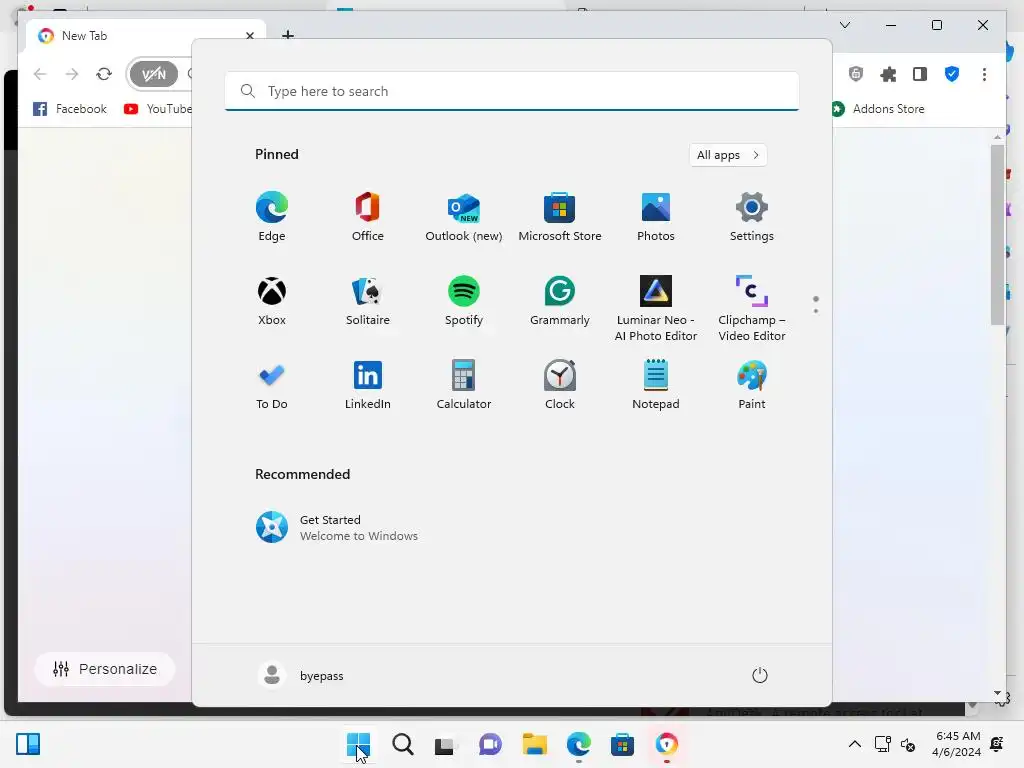Open the YouTube bookmark in browser

pos(157,109)
